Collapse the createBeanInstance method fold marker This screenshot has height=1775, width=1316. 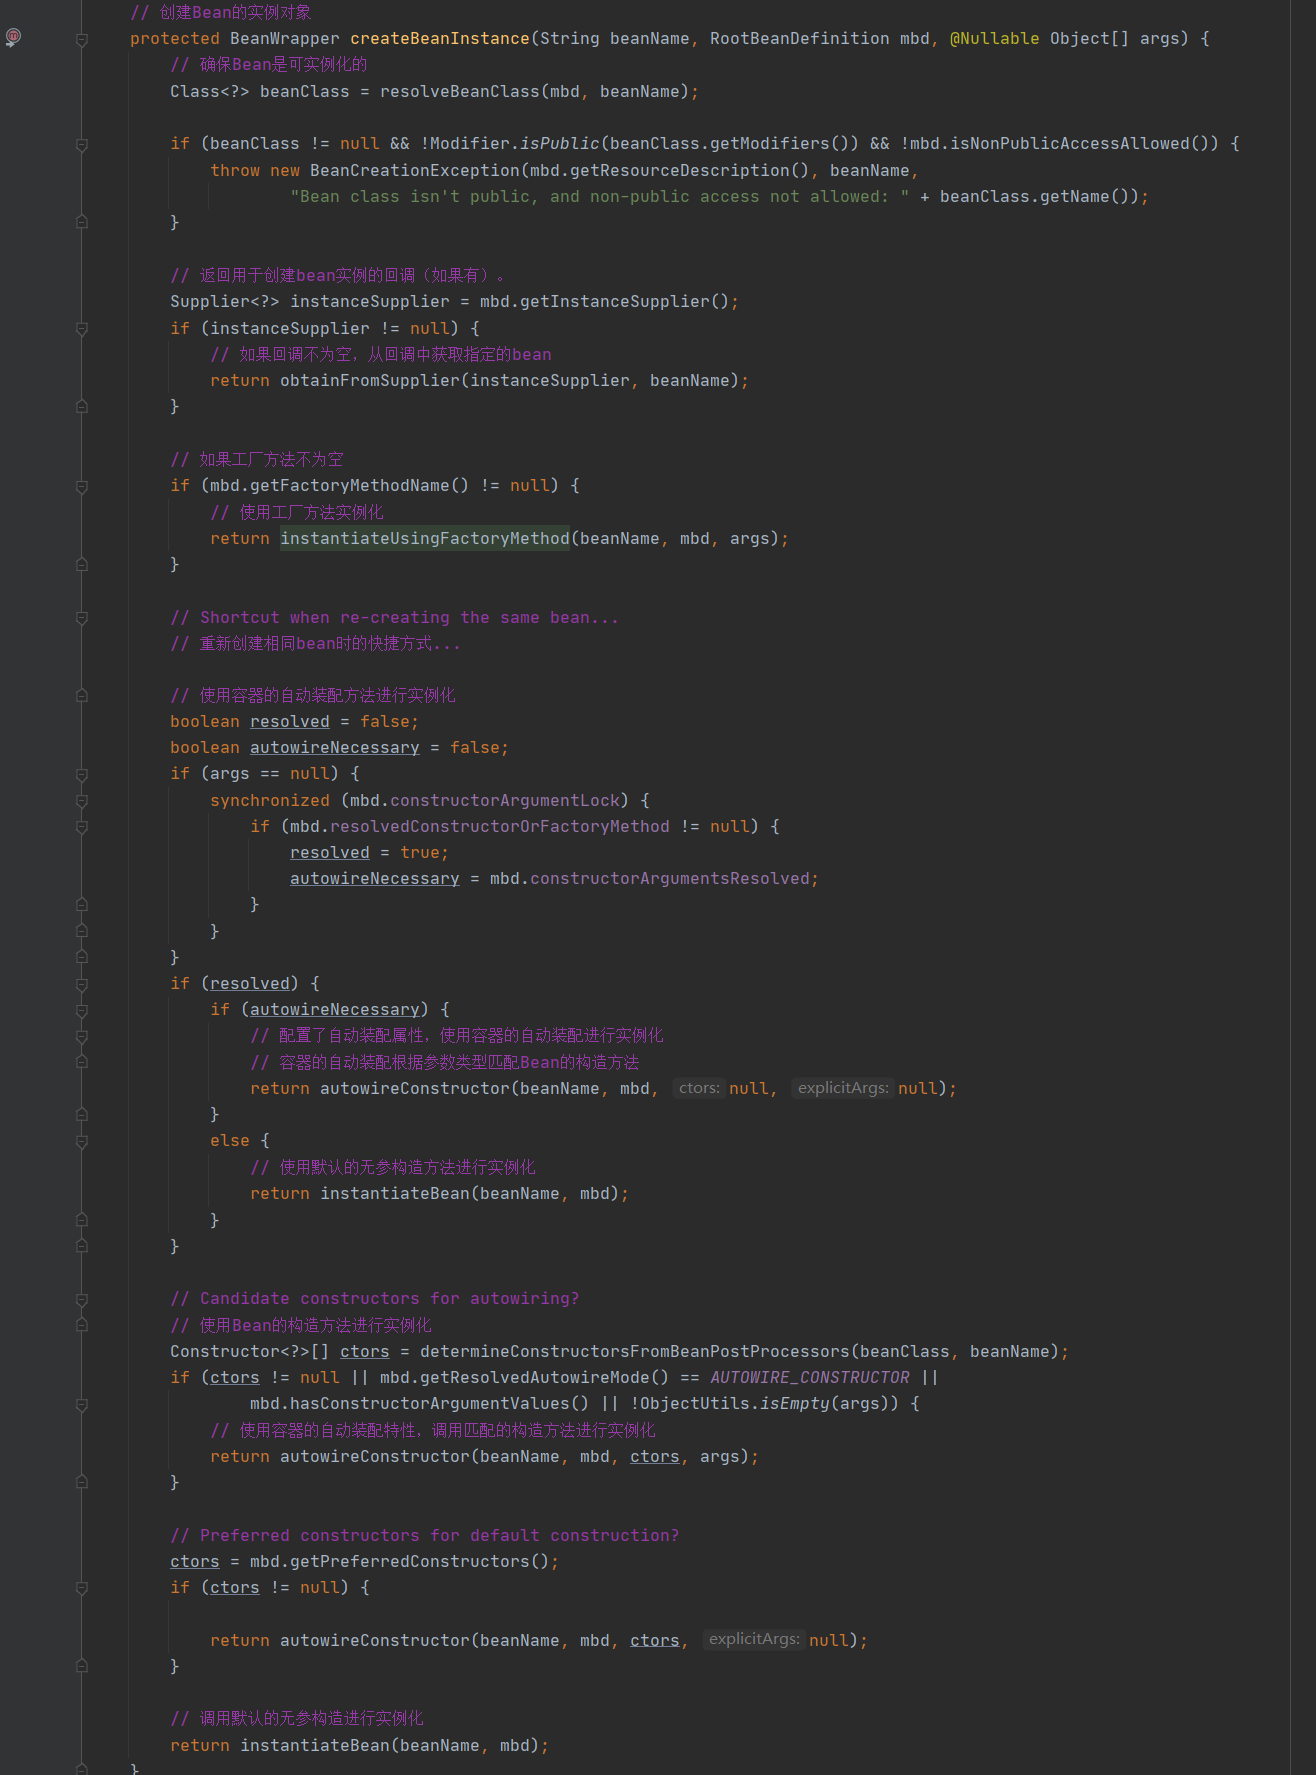point(82,40)
